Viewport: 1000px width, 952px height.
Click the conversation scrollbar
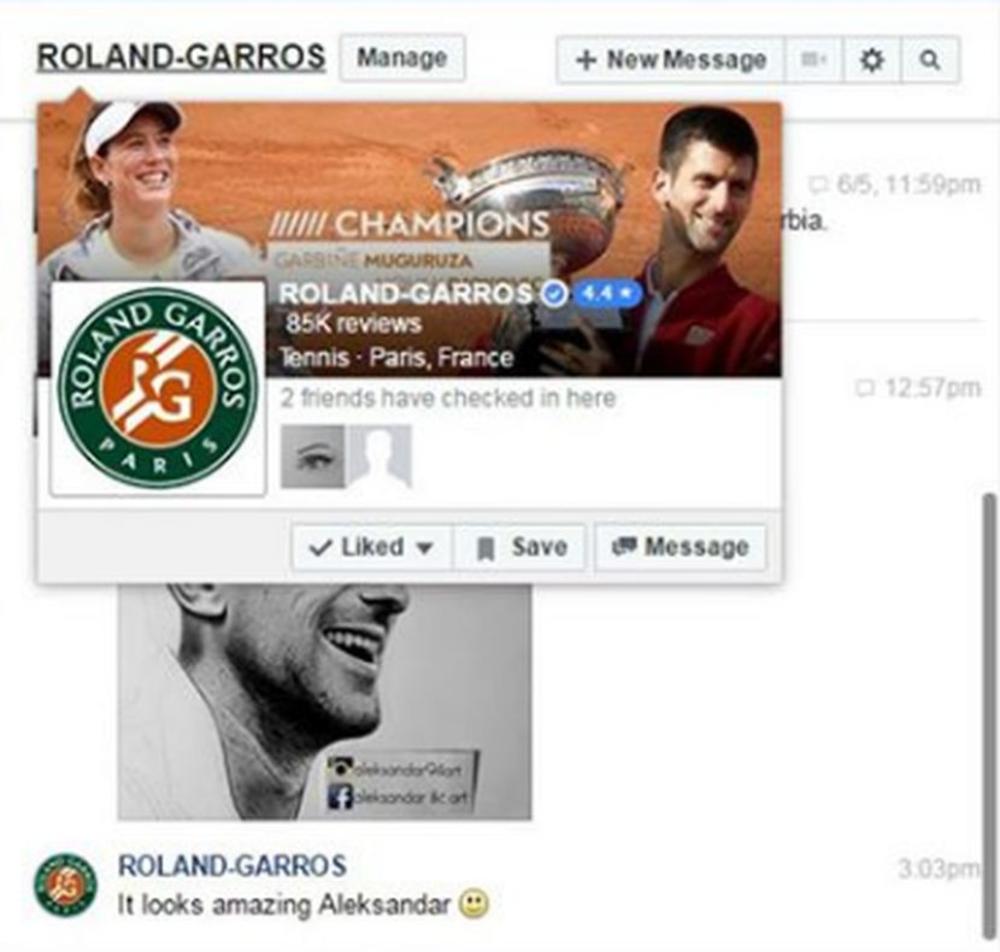989,714
